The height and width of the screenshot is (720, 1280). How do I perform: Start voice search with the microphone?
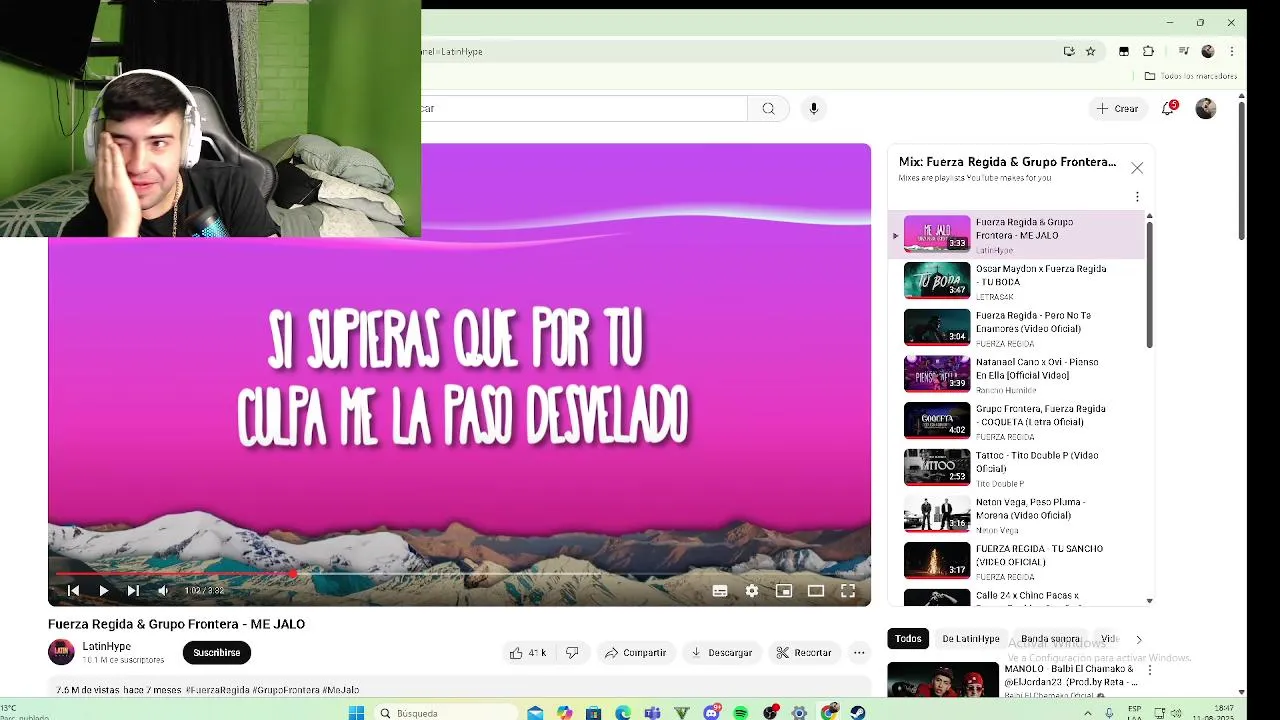(x=813, y=108)
